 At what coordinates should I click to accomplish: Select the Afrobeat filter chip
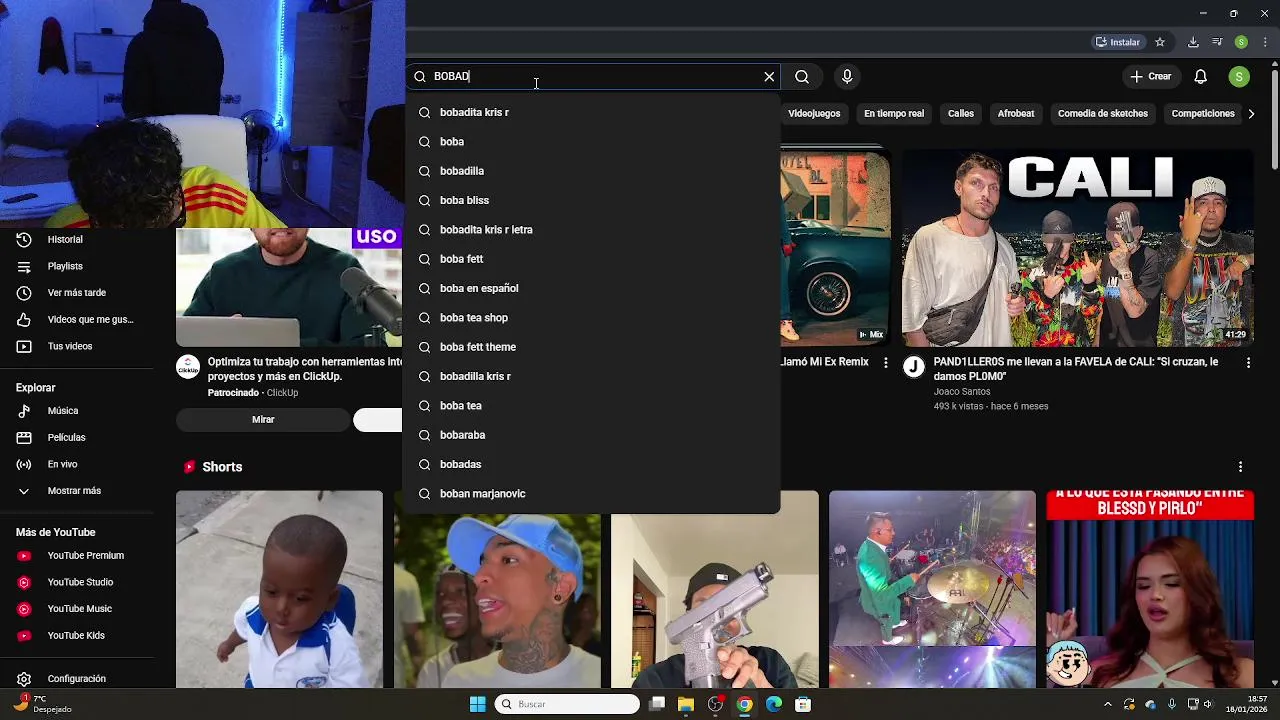click(1016, 113)
